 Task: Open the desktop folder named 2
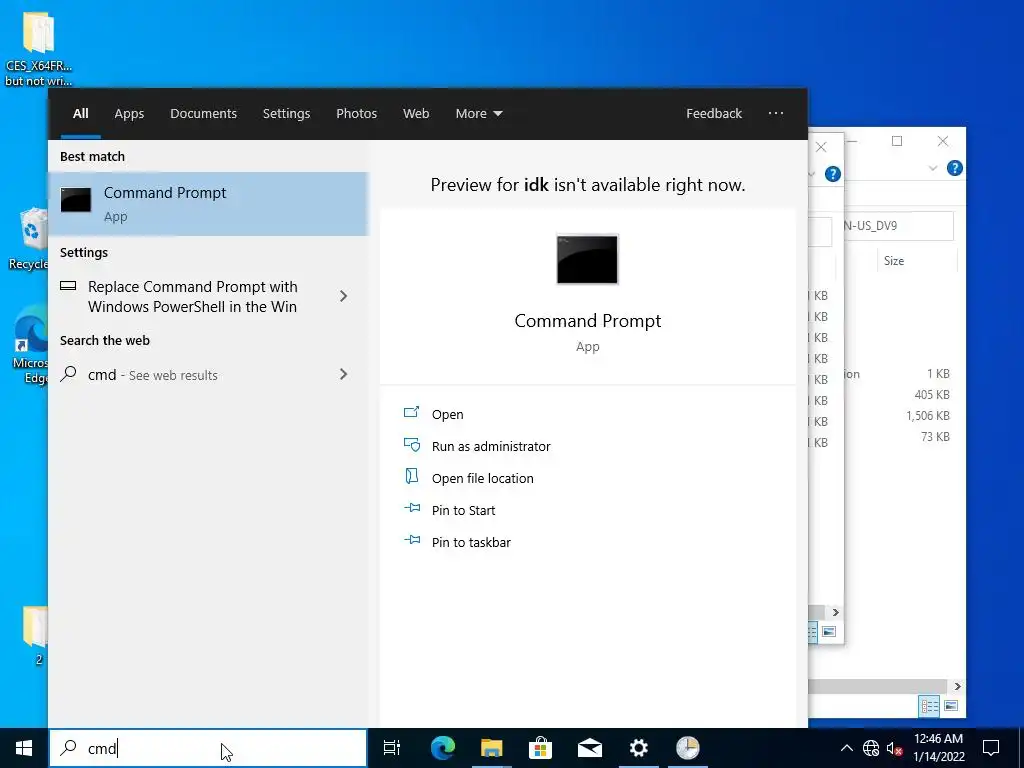click(x=37, y=637)
